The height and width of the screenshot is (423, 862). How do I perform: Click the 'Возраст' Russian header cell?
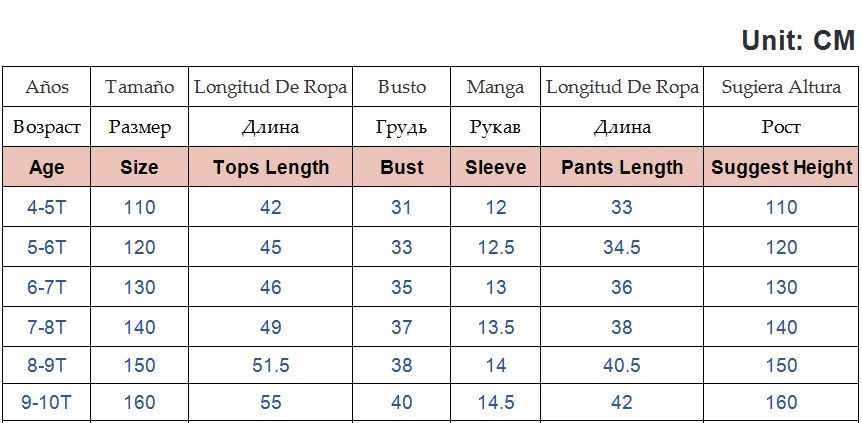click(47, 127)
